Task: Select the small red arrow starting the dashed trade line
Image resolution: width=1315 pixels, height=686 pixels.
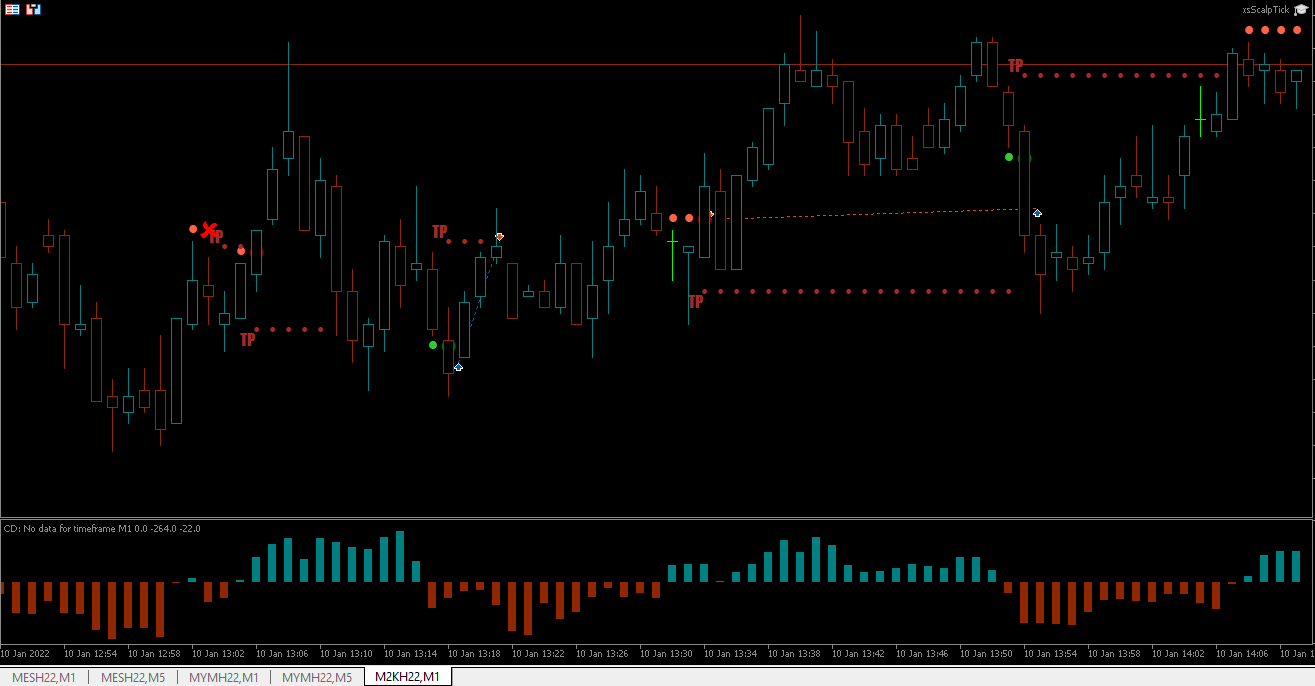Action: (711, 214)
